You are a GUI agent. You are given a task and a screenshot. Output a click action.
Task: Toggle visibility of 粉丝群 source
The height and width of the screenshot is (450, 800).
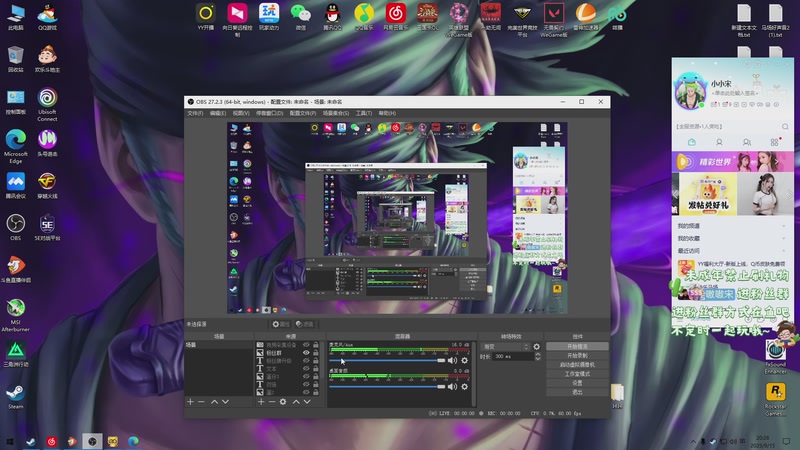(306, 353)
